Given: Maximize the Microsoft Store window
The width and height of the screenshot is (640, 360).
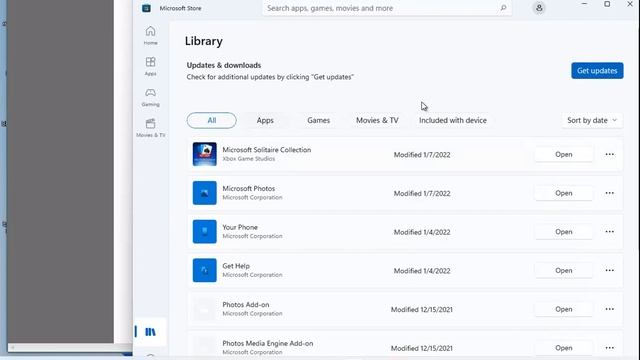Looking at the screenshot, I should pyautogui.click(x=607, y=4).
